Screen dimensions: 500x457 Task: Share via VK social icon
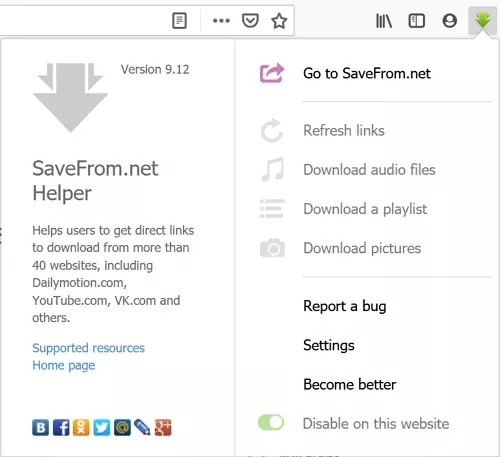tap(41, 427)
